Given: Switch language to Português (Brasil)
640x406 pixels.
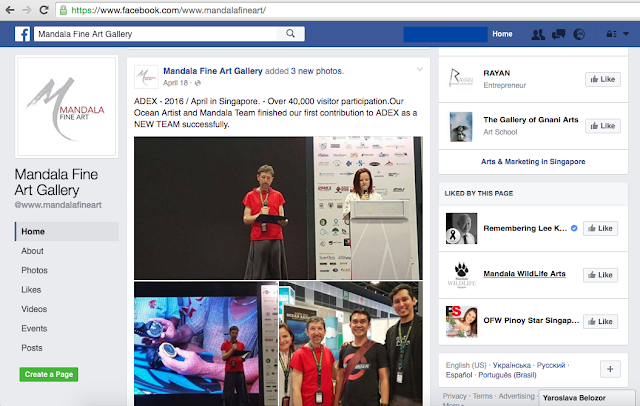Looking at the screenshot, I should (x=507, y=375).
